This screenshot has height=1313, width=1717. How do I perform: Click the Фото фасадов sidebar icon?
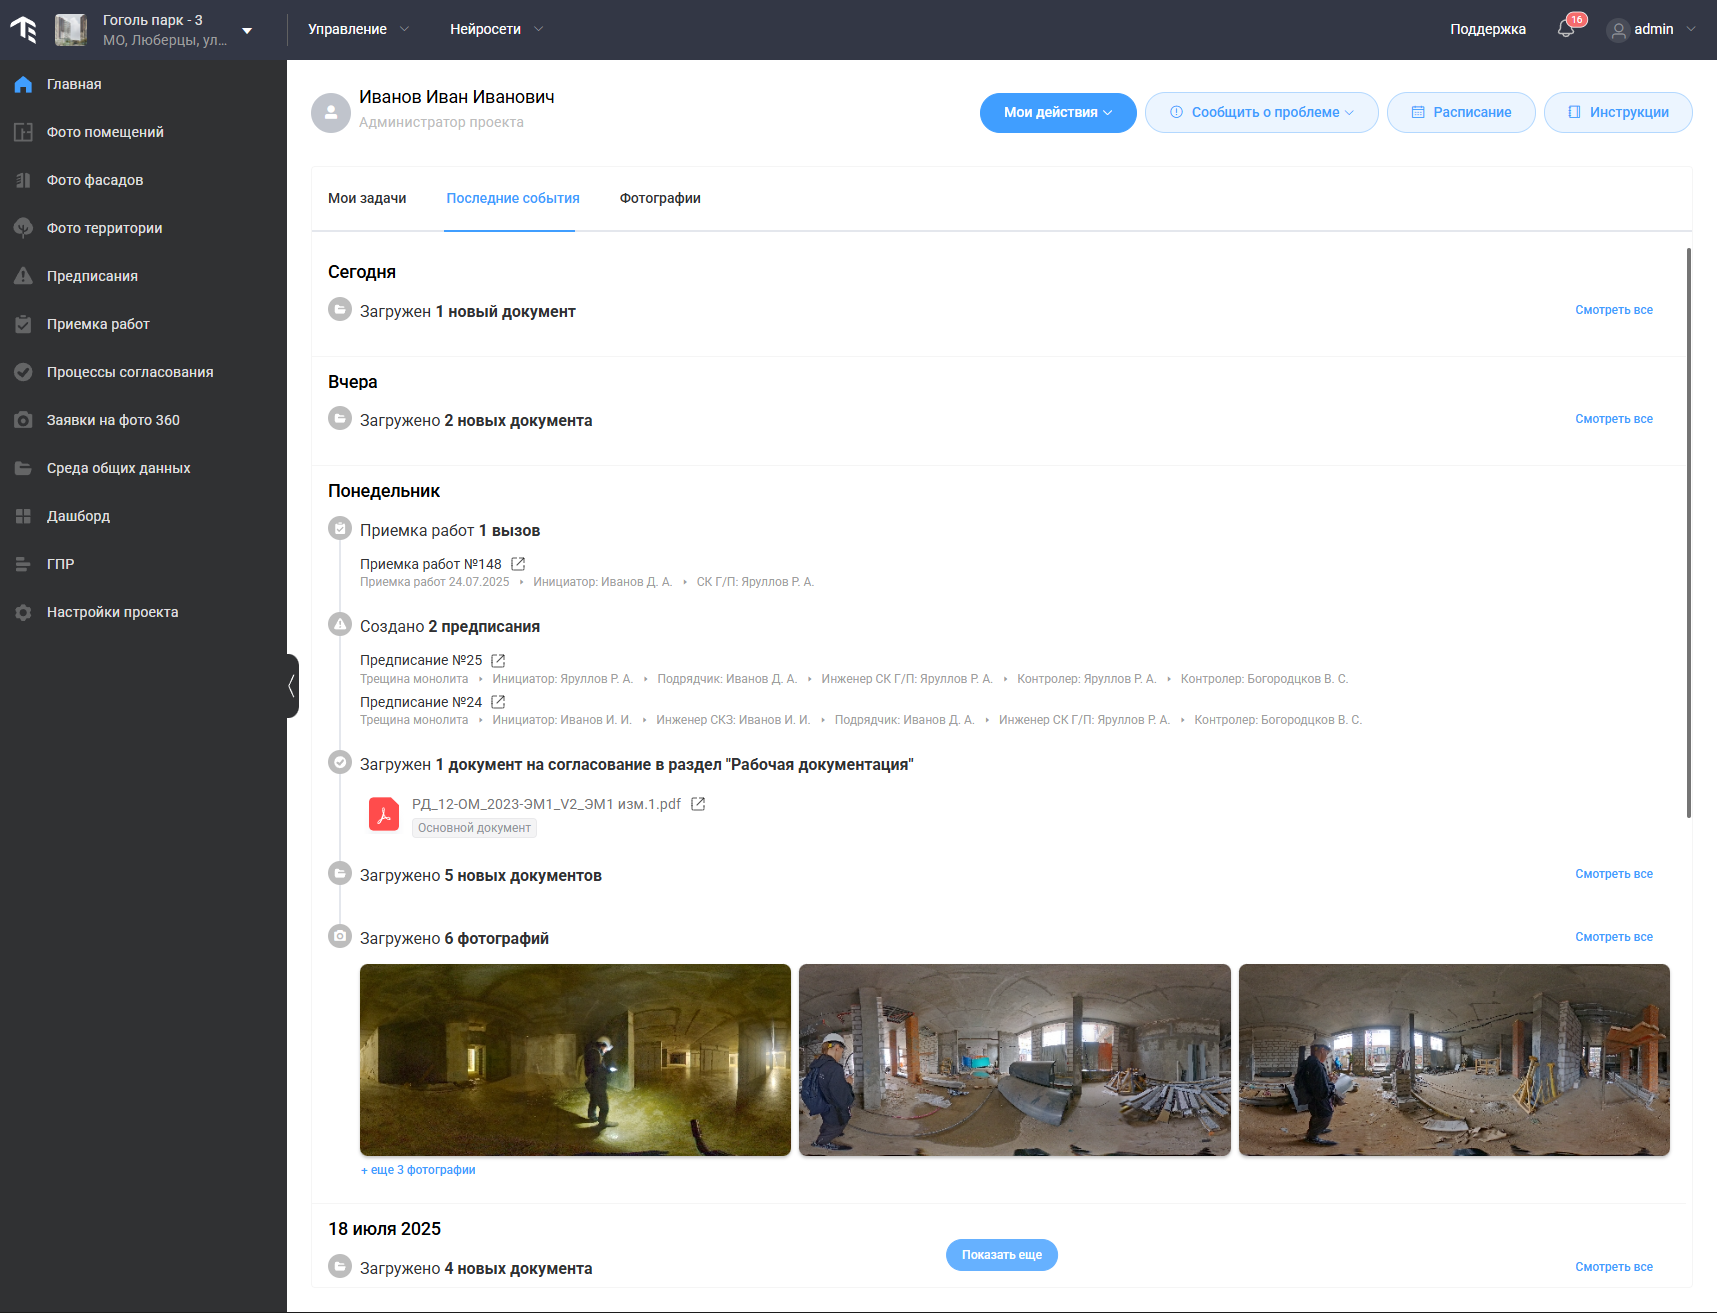pyautogui.click(x=23, y=180)
